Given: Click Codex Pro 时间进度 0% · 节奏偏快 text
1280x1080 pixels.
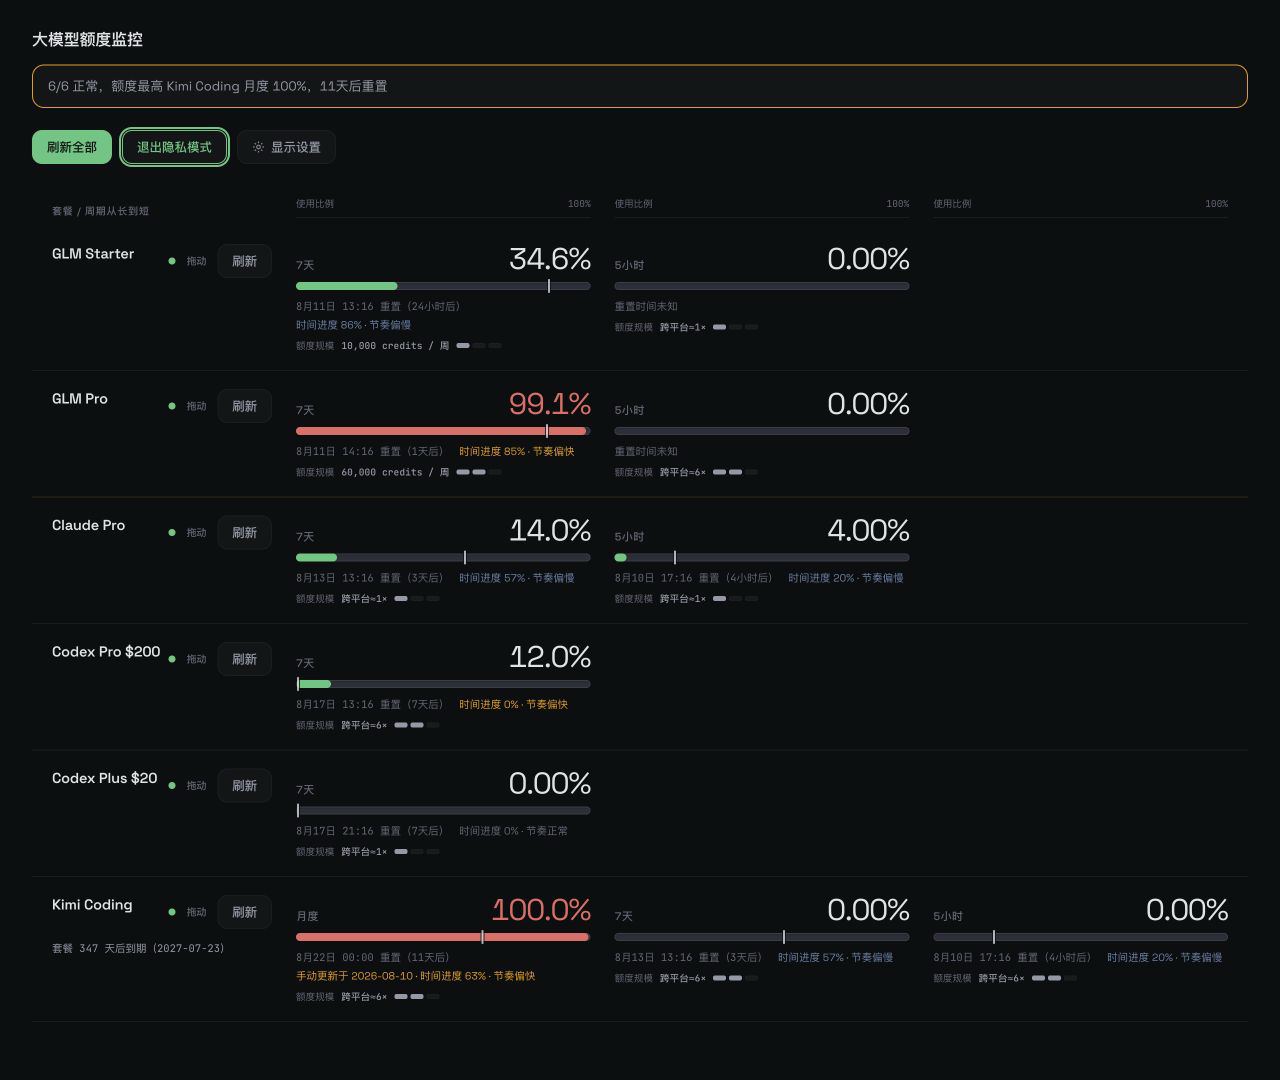Looking at the screenshot, I should coord(513,704).
